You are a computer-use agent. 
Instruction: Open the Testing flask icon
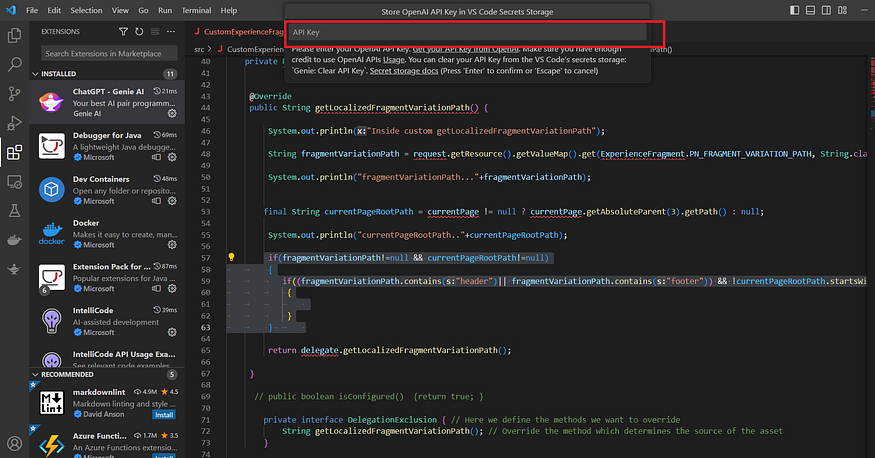(x=15, y=210)
